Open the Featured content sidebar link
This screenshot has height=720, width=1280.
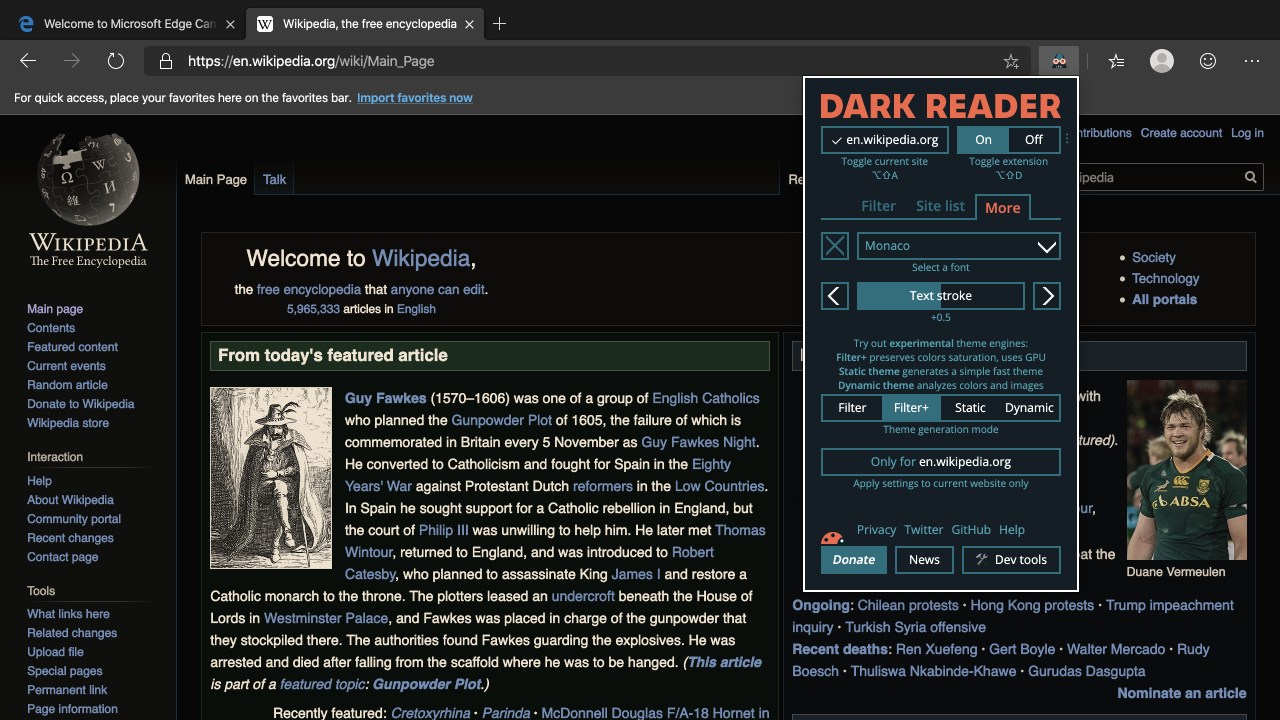tap(72, 347)
